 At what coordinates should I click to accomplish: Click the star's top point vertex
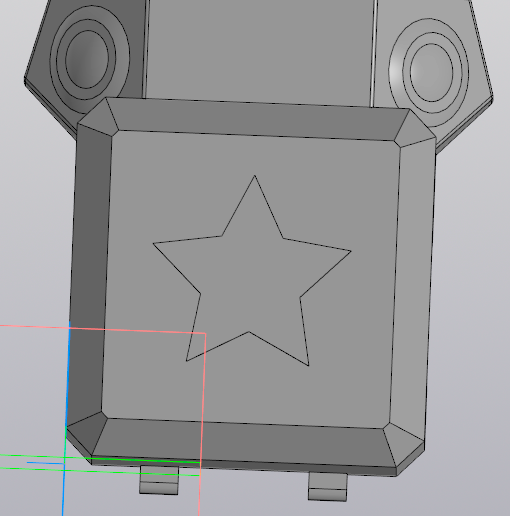coord(255,175)
